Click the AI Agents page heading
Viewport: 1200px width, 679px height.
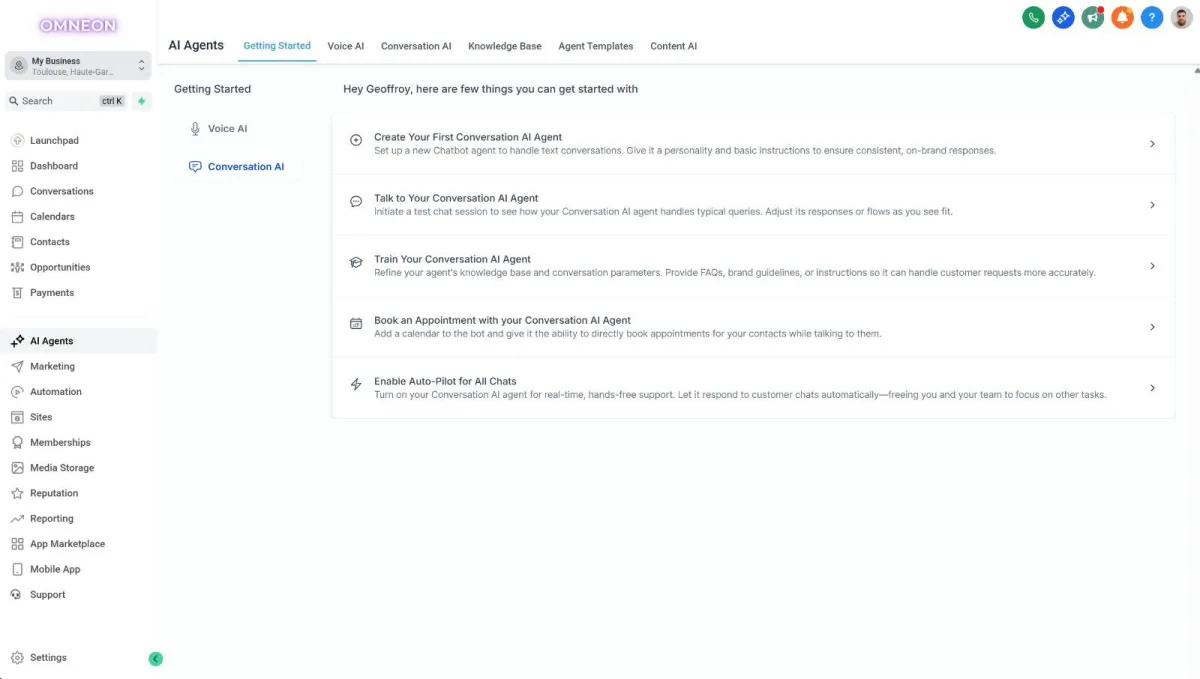click(x=196, y=46)
